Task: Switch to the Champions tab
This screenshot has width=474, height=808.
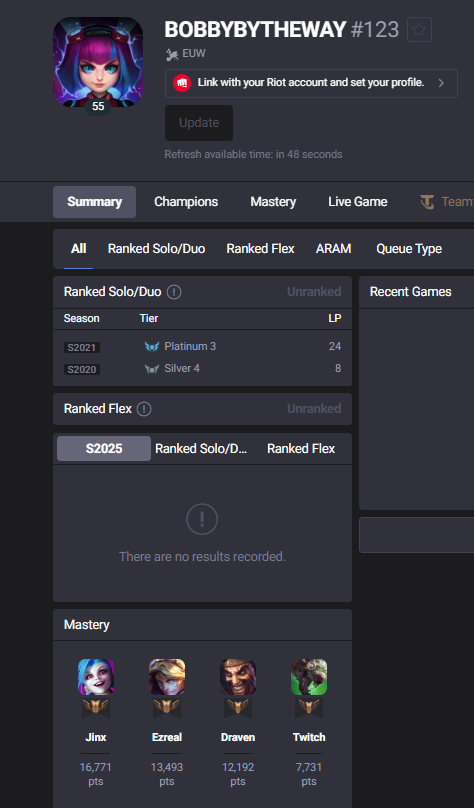Action: 186,201
